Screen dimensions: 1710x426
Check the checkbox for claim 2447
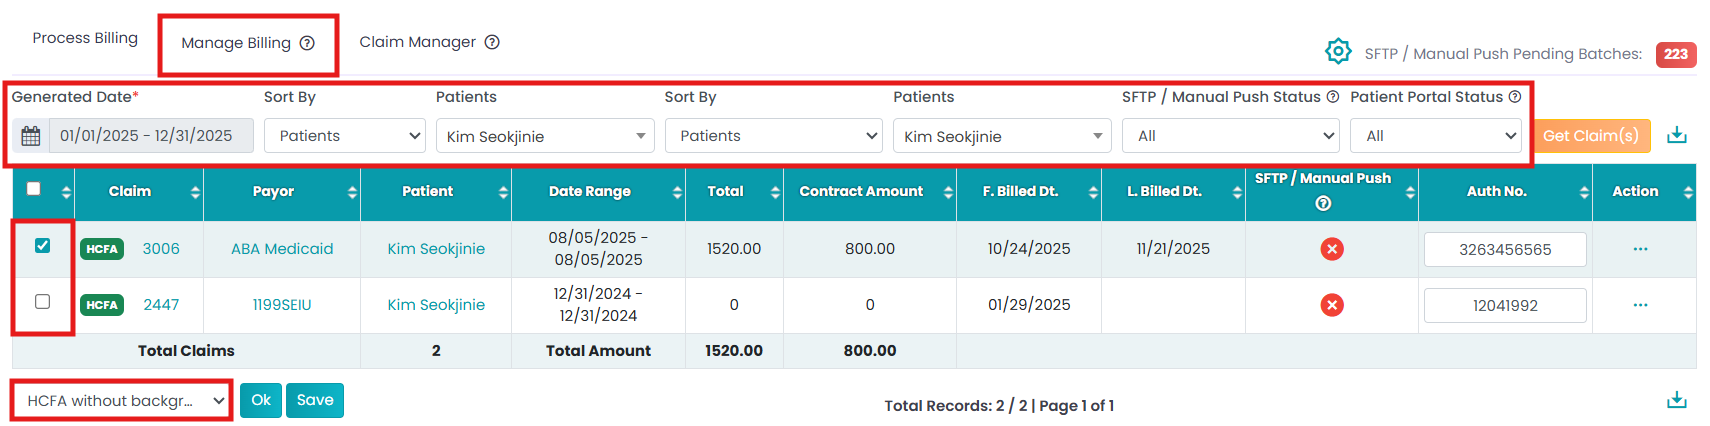(x=42, y=301)
